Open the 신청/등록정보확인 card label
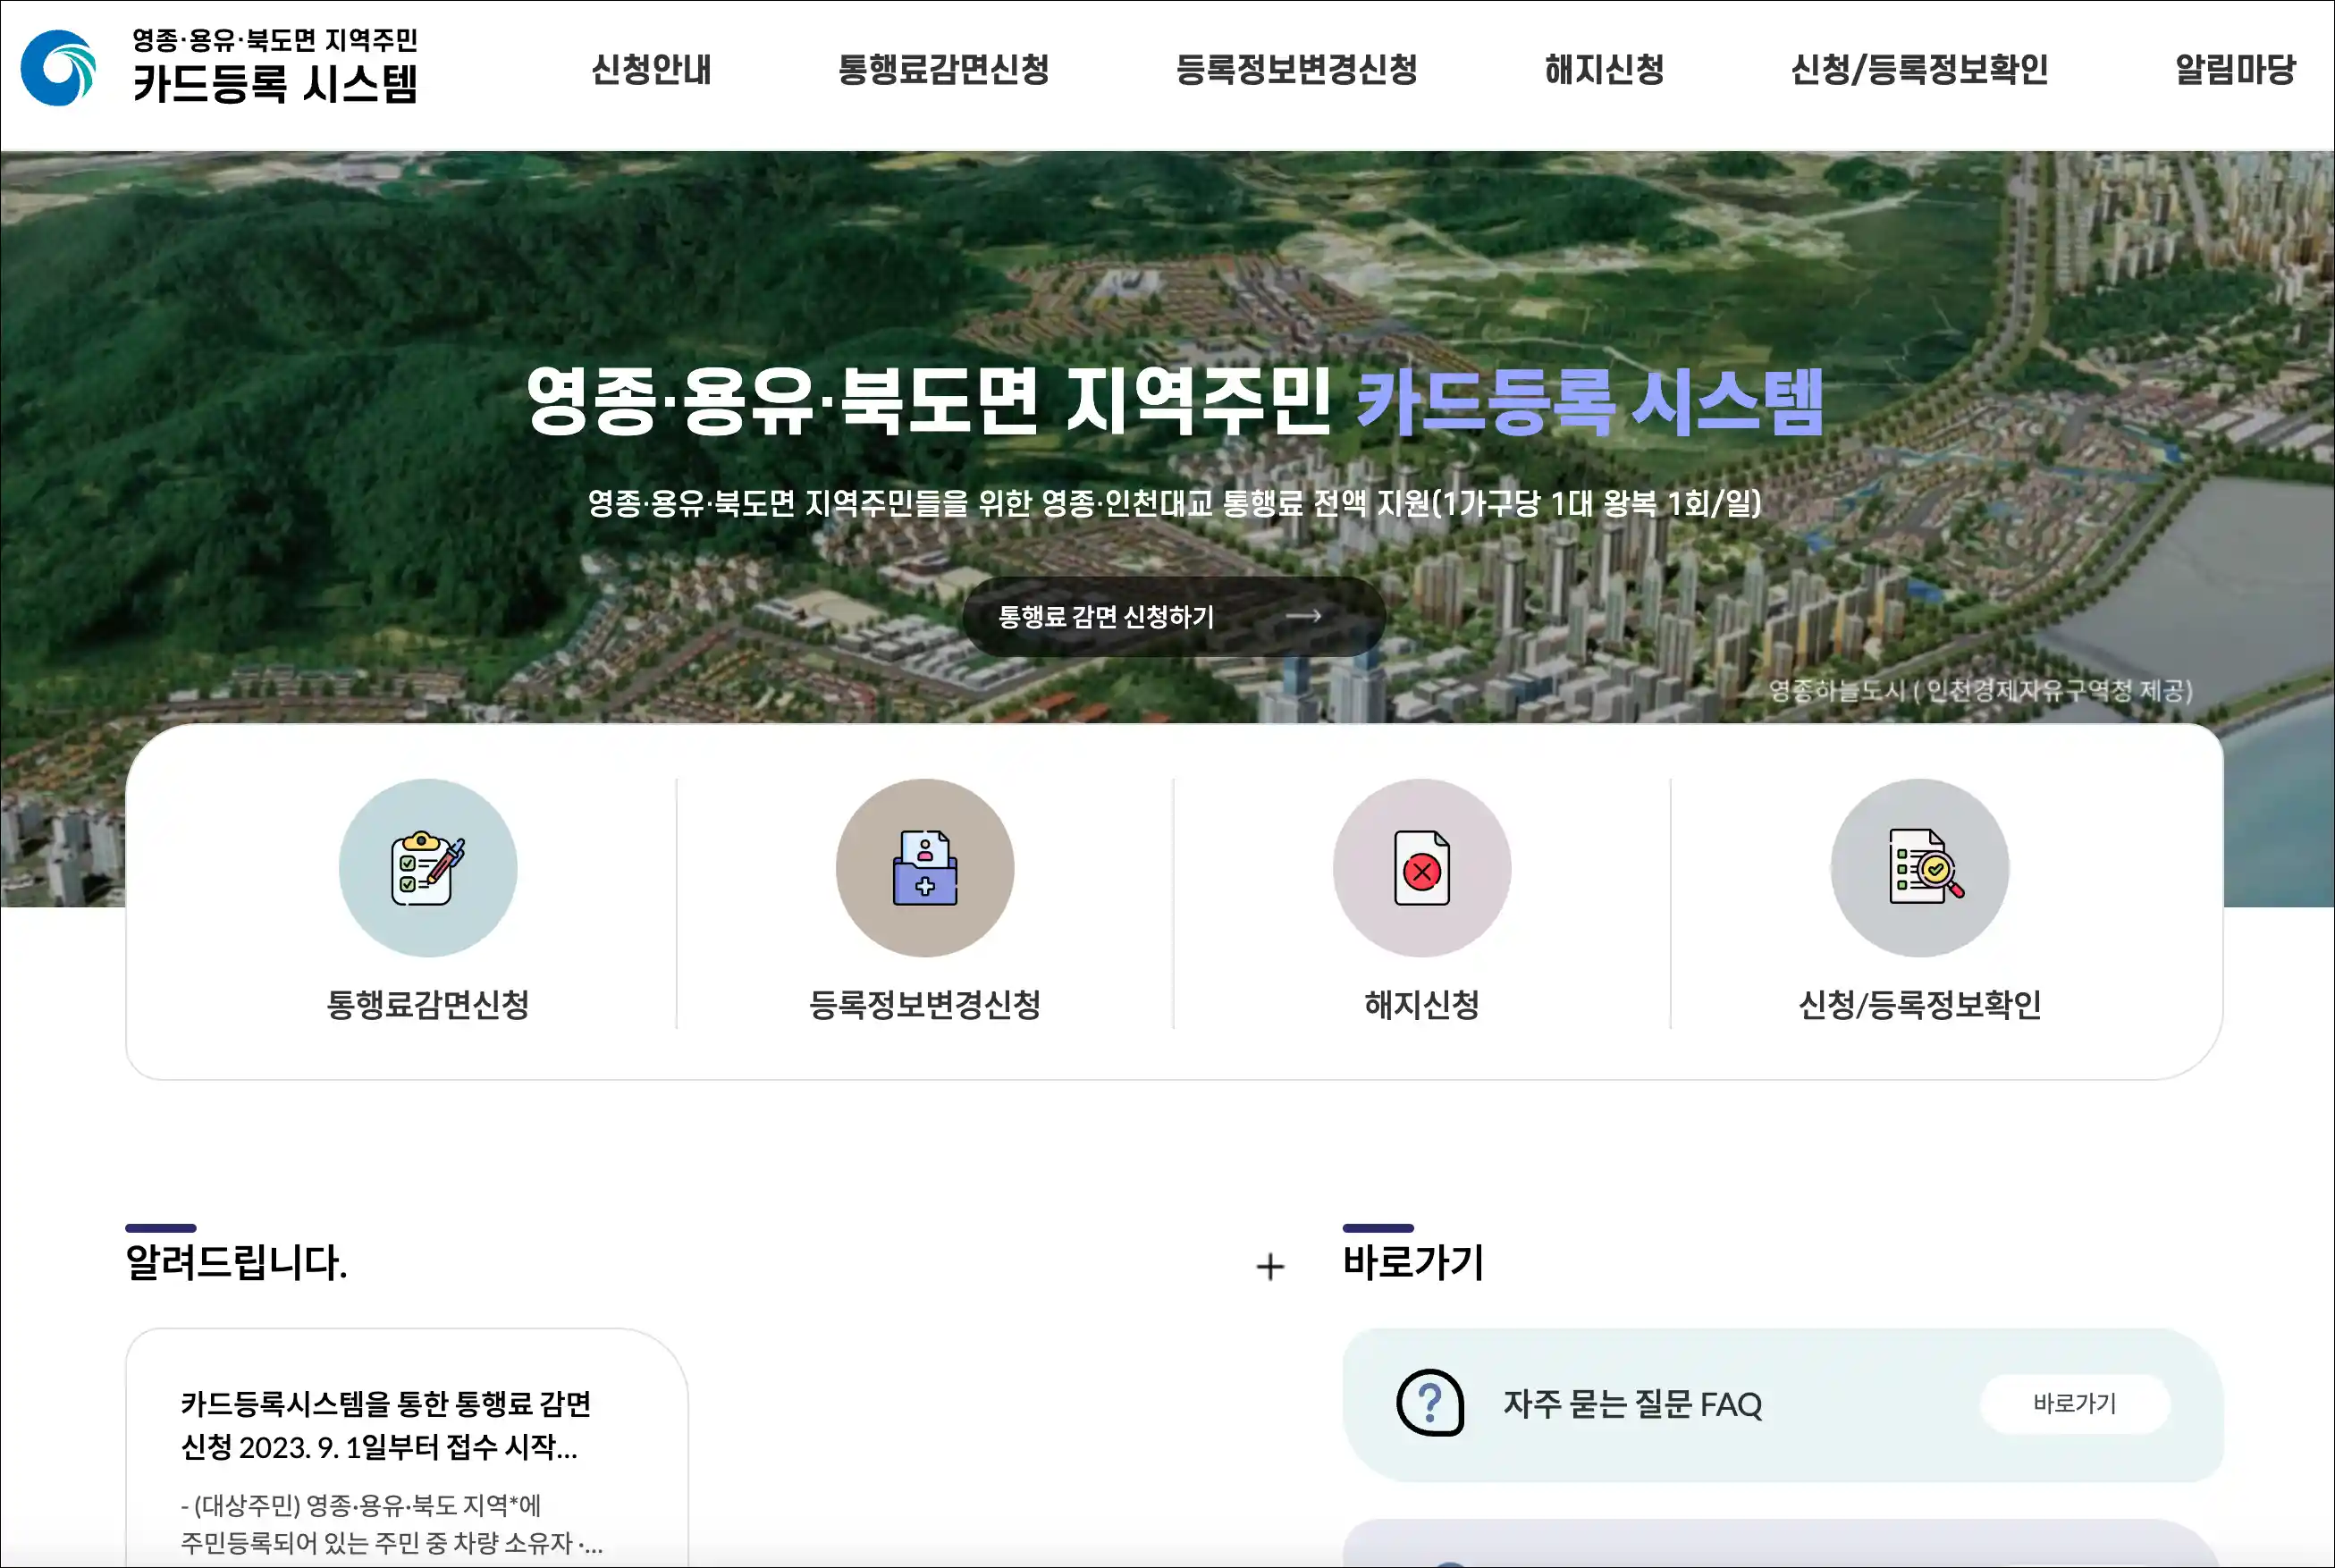Image resolution: width=2335 pixels, height=1568 pixels. click(x=1920, y=1004)
